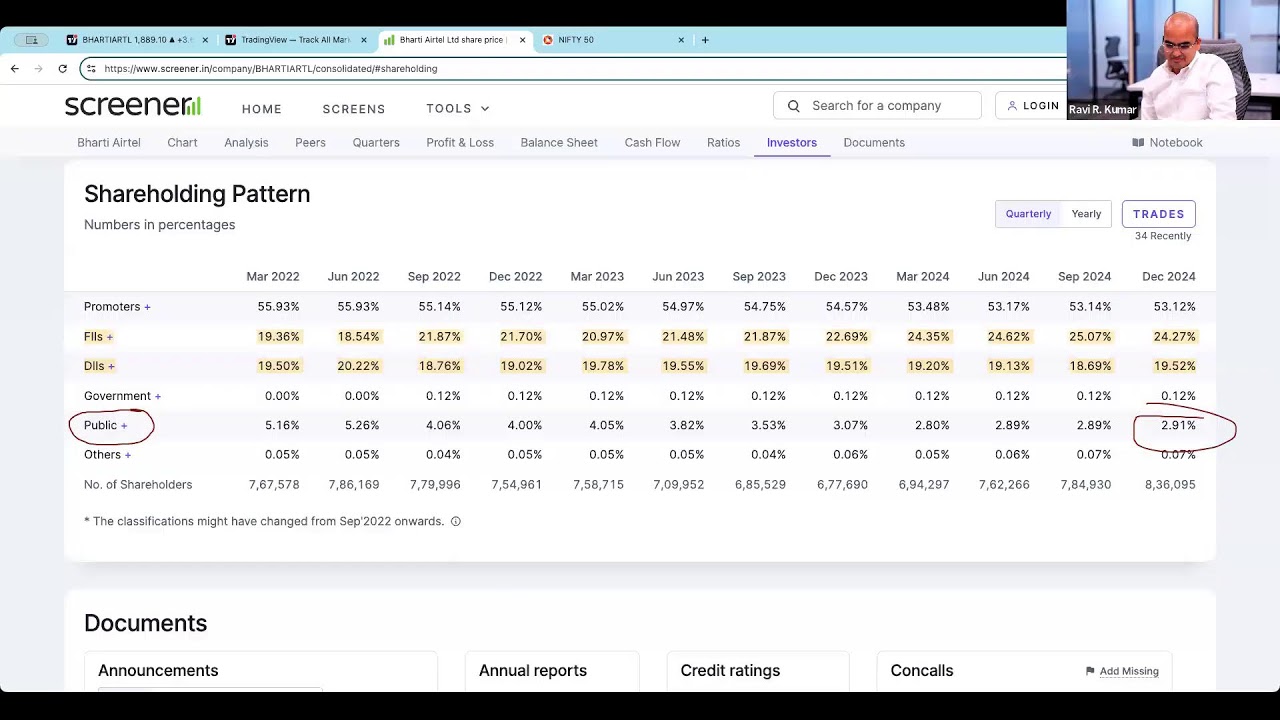1280x720 pixels.
Task: Close the NIFTY 50 tab
Action: coord(681,40)
